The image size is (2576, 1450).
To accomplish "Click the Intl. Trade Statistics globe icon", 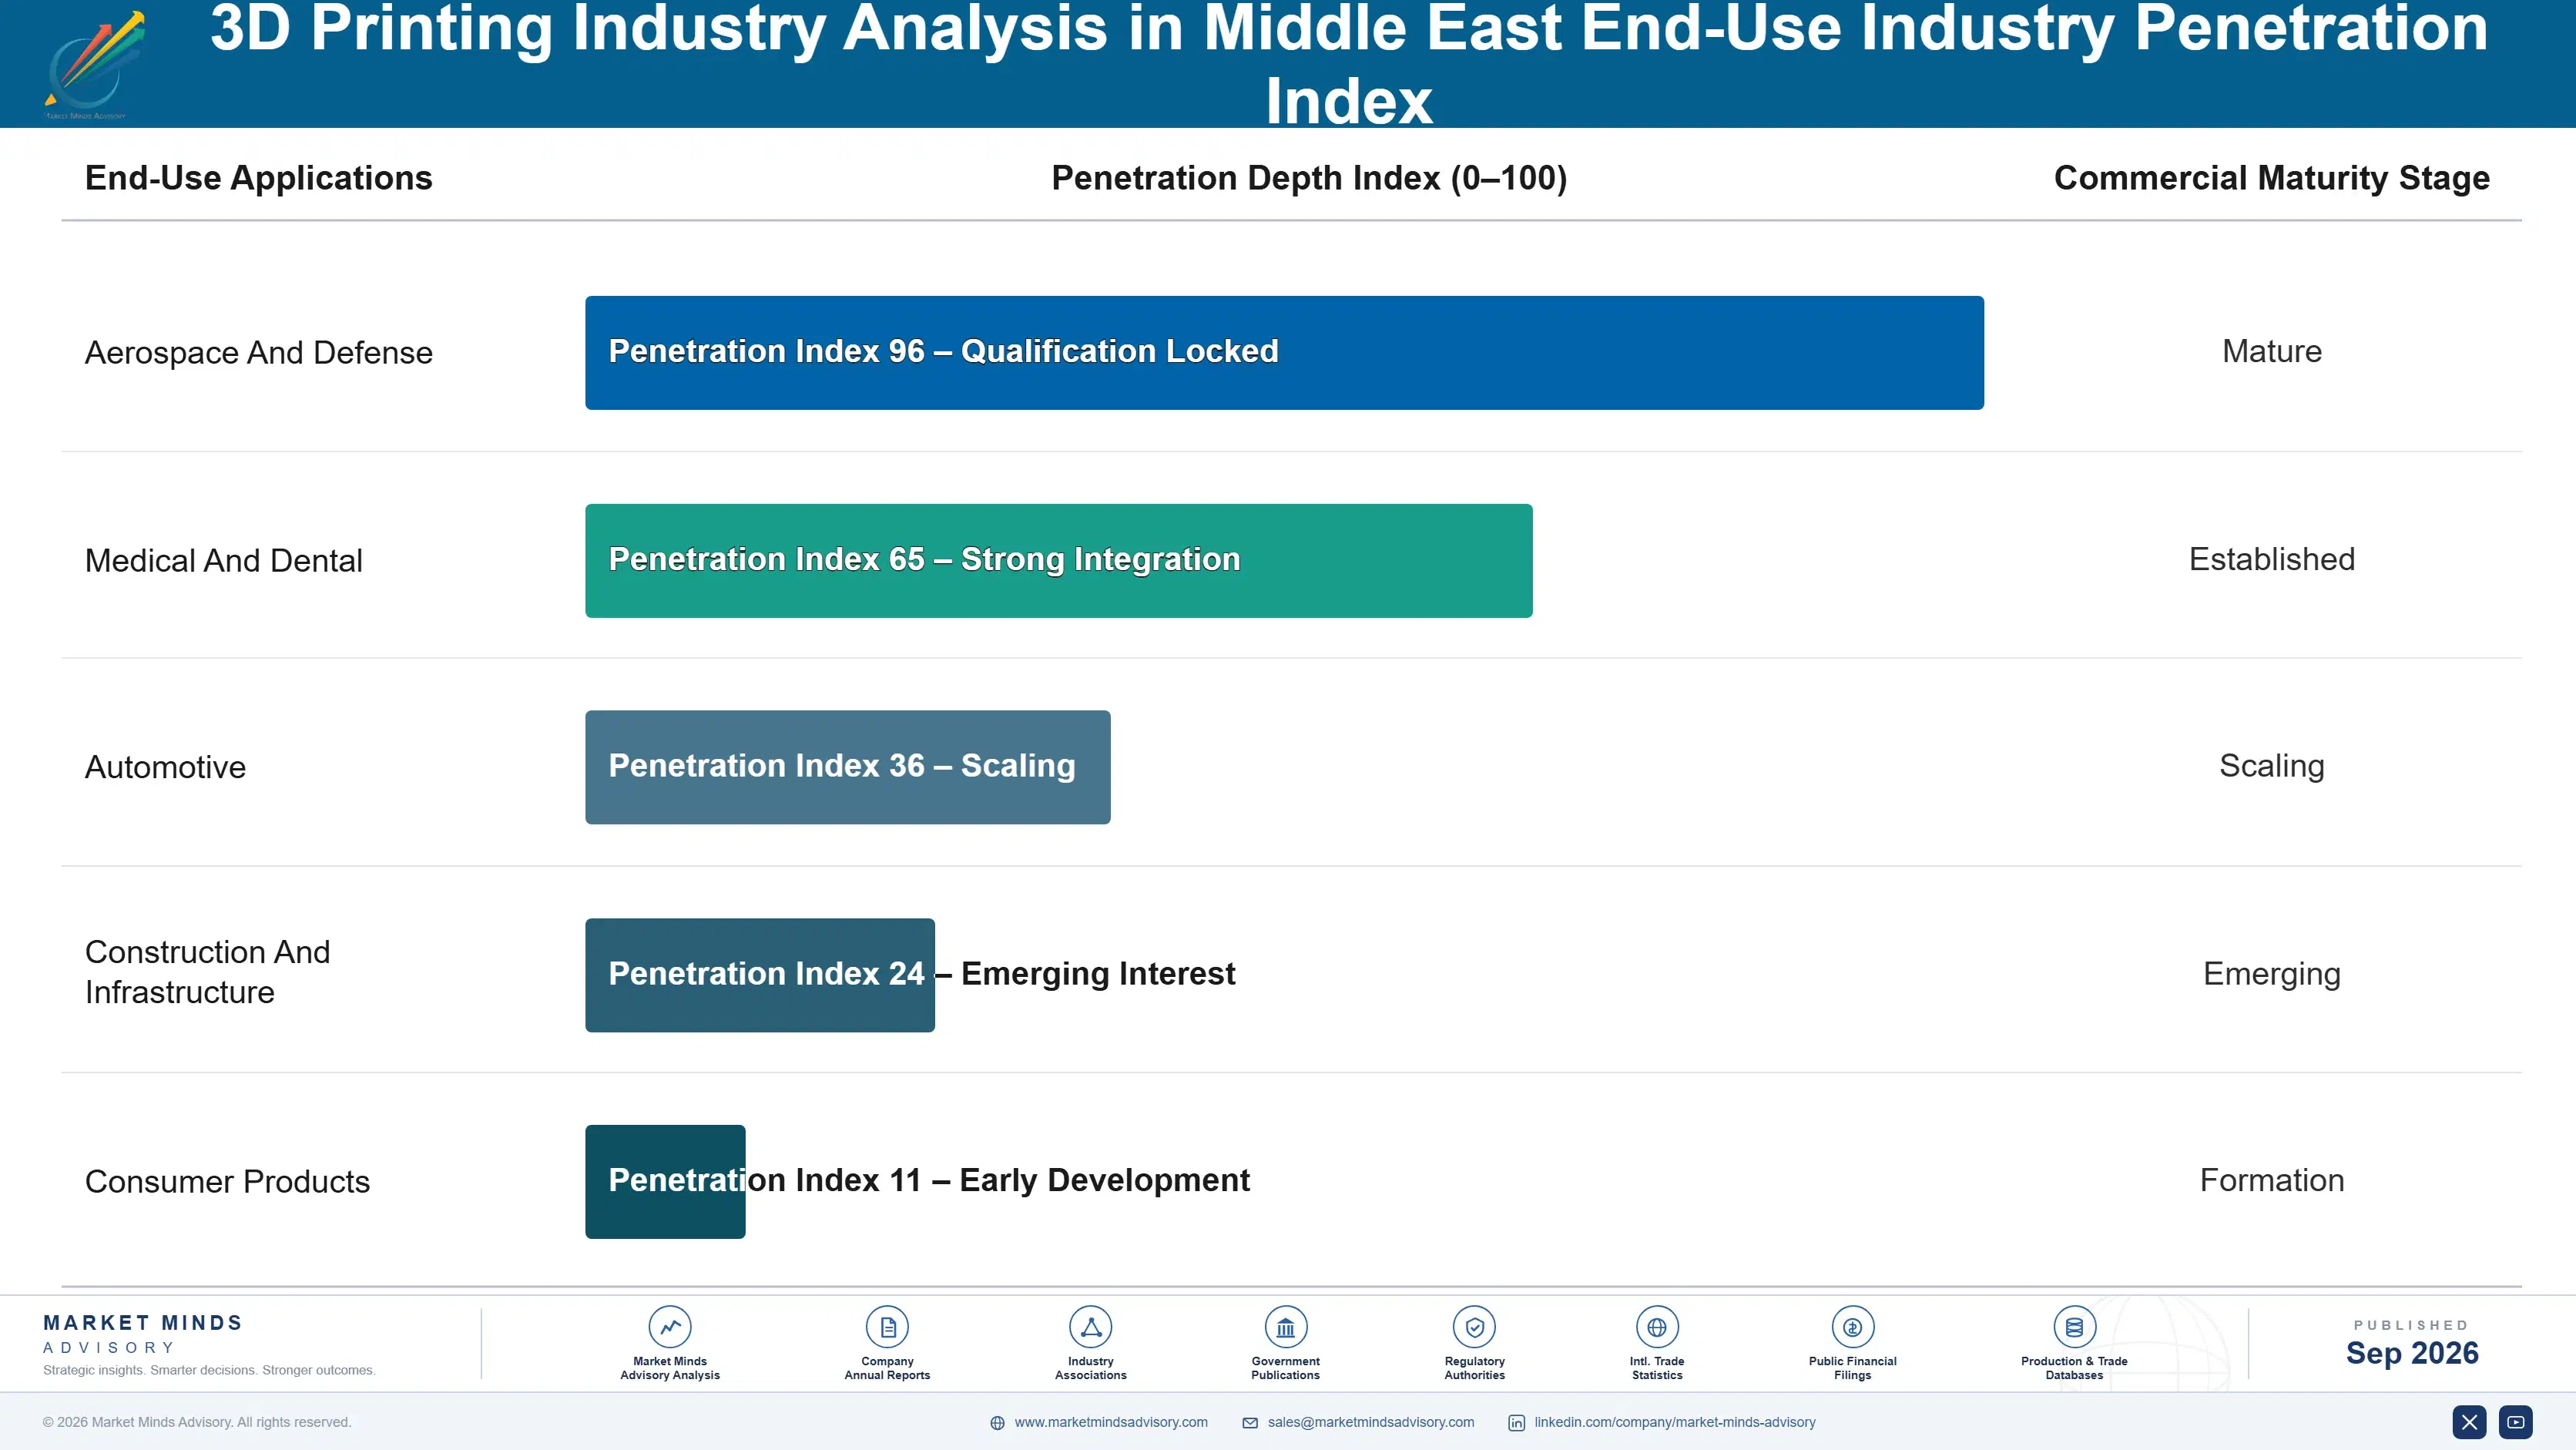I will pos(1657,1327).
